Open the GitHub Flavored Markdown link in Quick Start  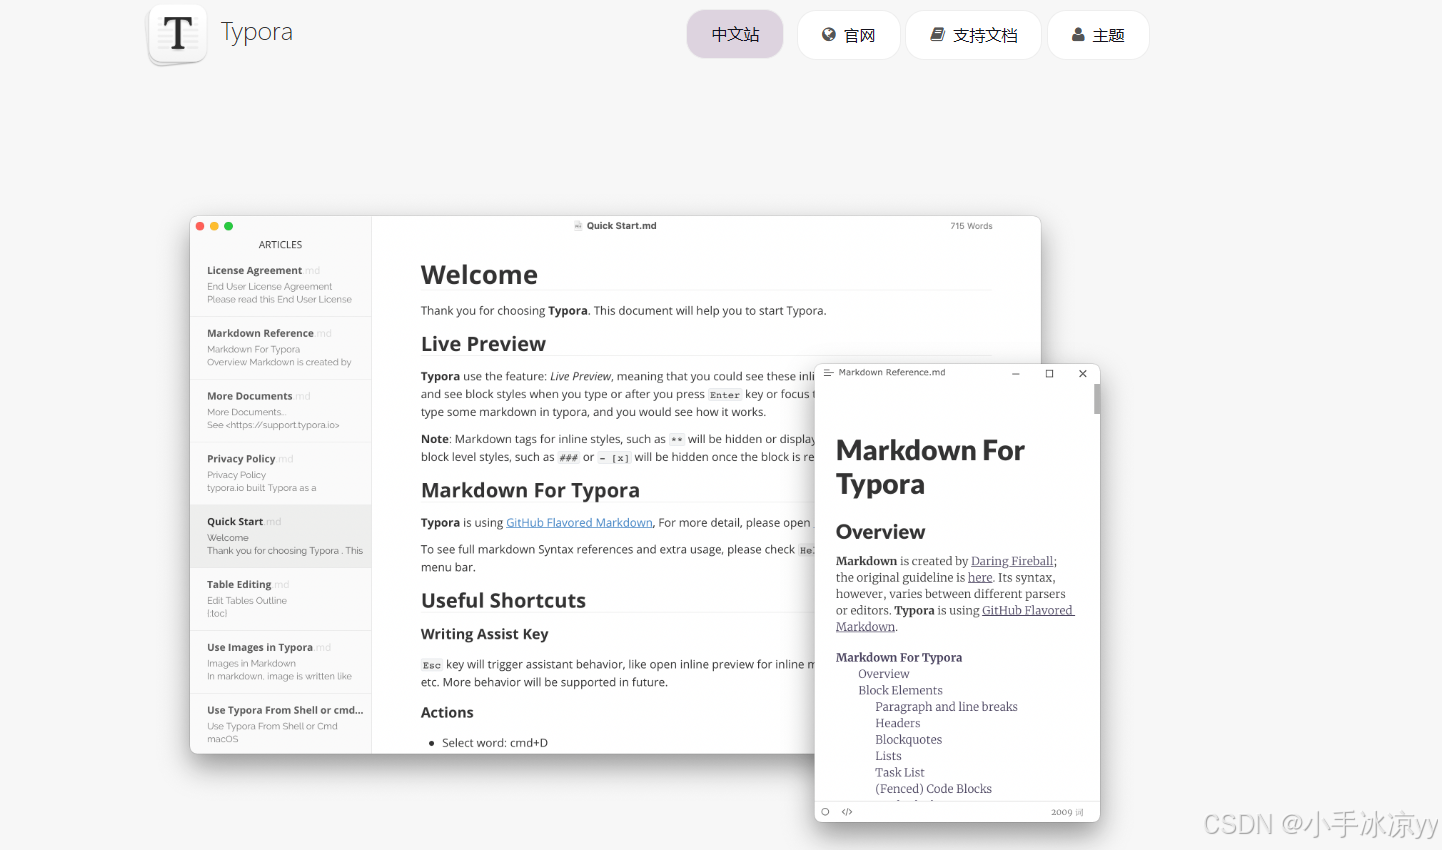[579, 523]
